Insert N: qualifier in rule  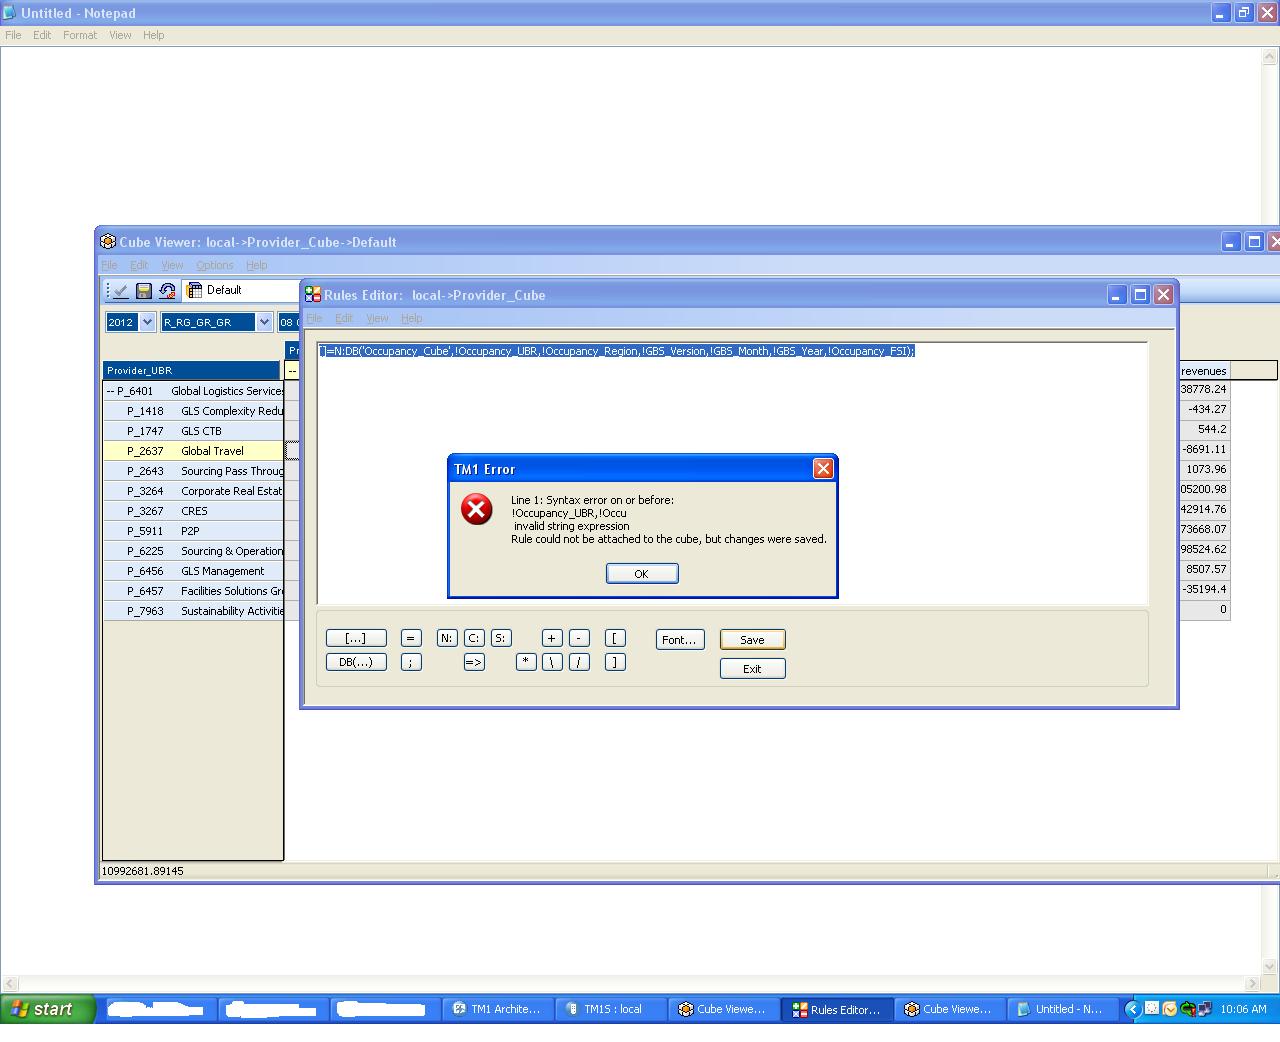click(x=447, y=638)
